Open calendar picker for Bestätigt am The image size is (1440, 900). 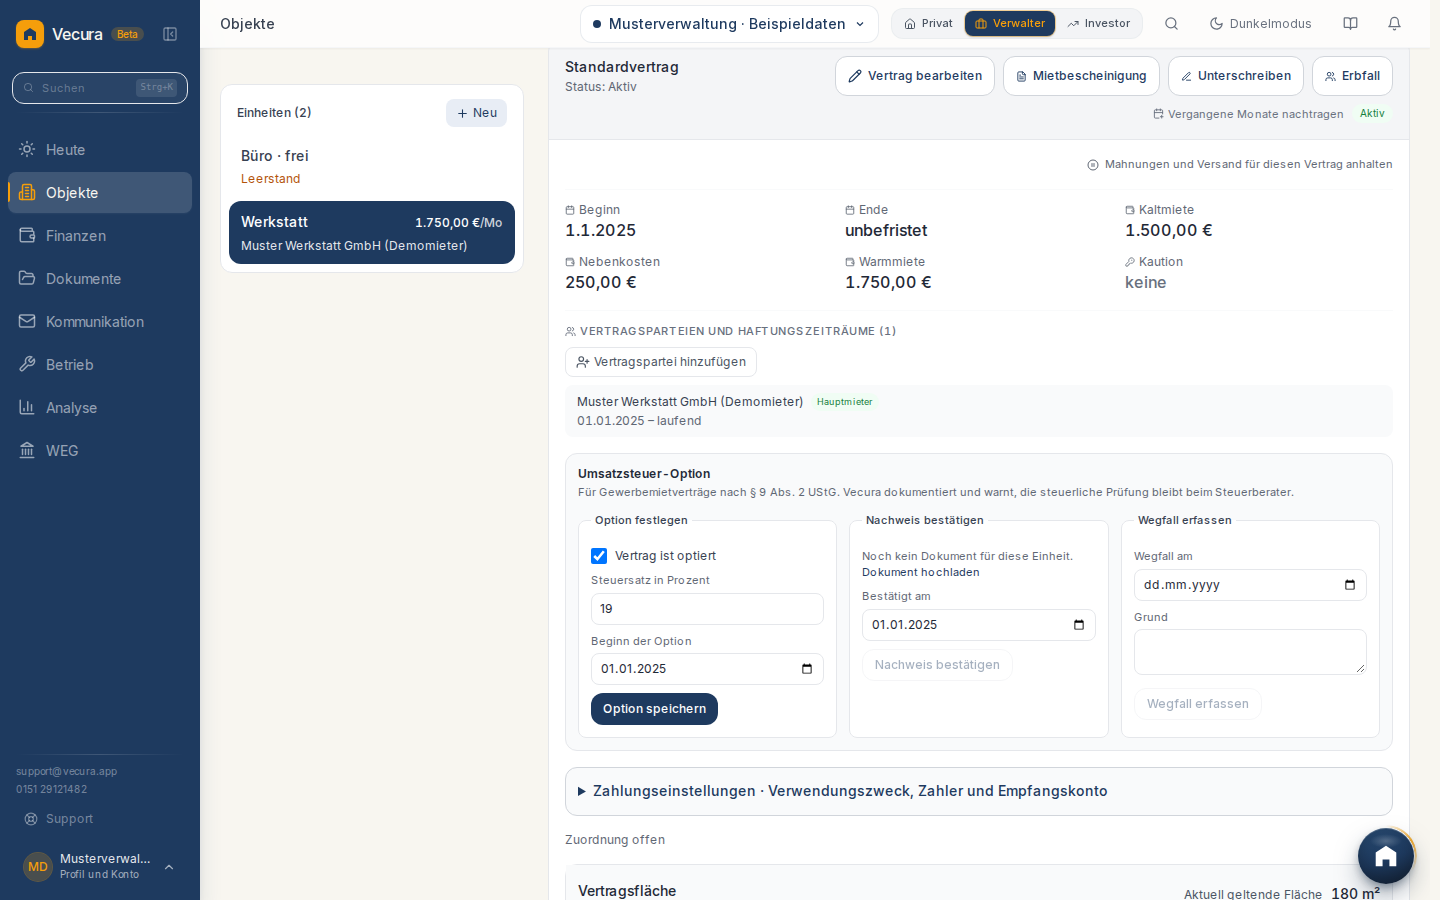1079,625
